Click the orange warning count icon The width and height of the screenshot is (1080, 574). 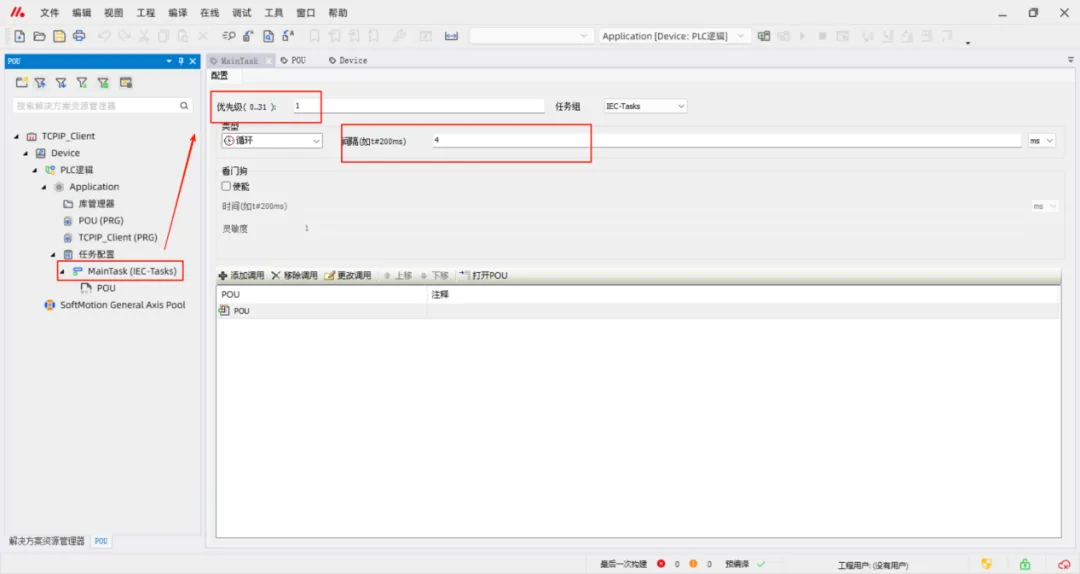(693, 564)
